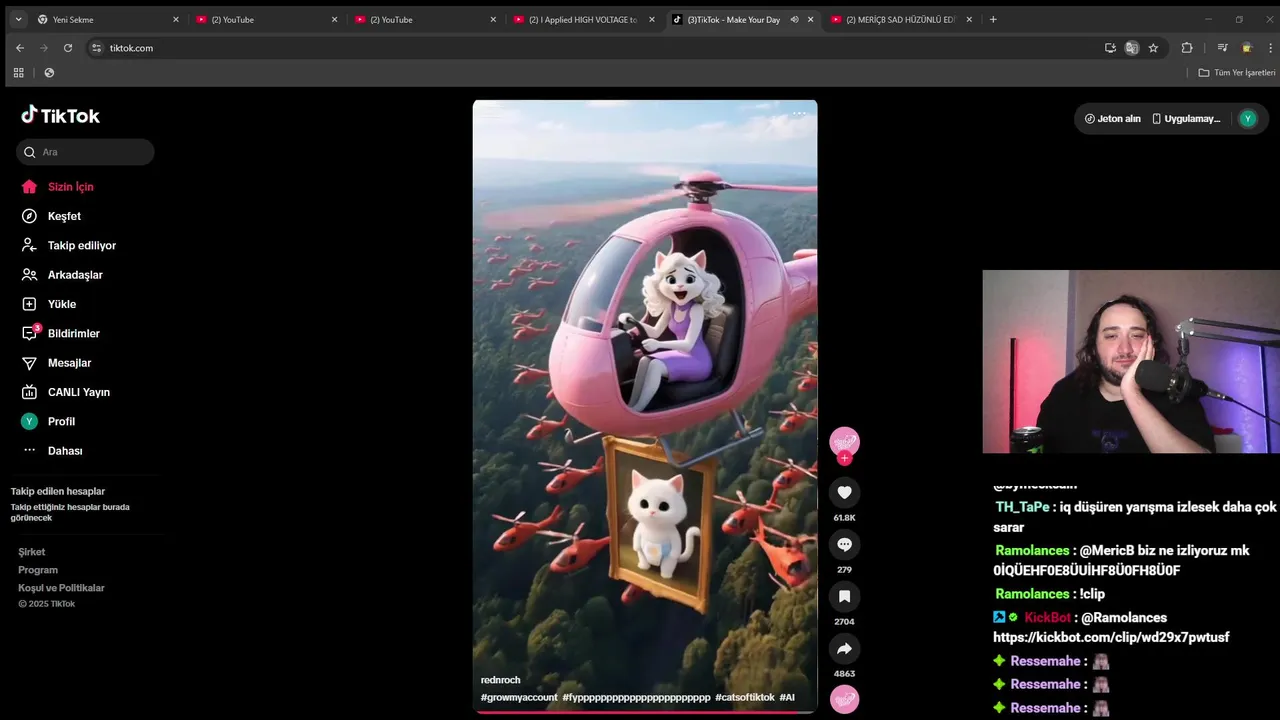Go to Takip ediliyor feed

[69, 245]
